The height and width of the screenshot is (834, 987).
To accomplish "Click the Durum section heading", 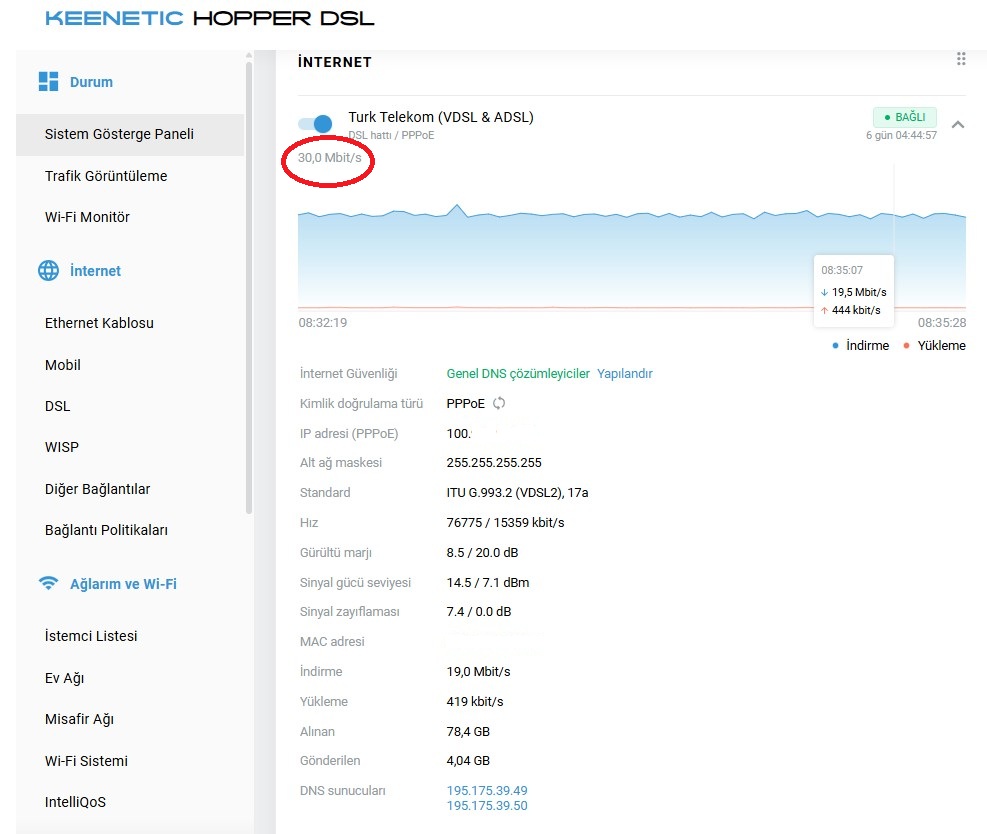I will pyautogui.click(x=91, y=82).
